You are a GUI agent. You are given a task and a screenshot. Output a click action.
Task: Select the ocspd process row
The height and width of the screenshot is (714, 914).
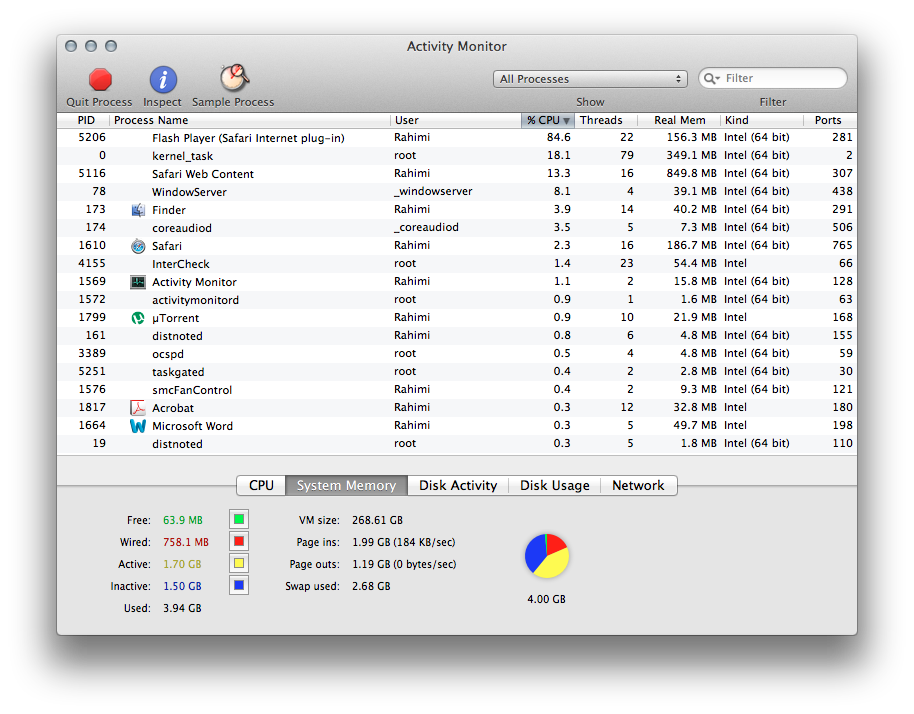pos(457,354)
